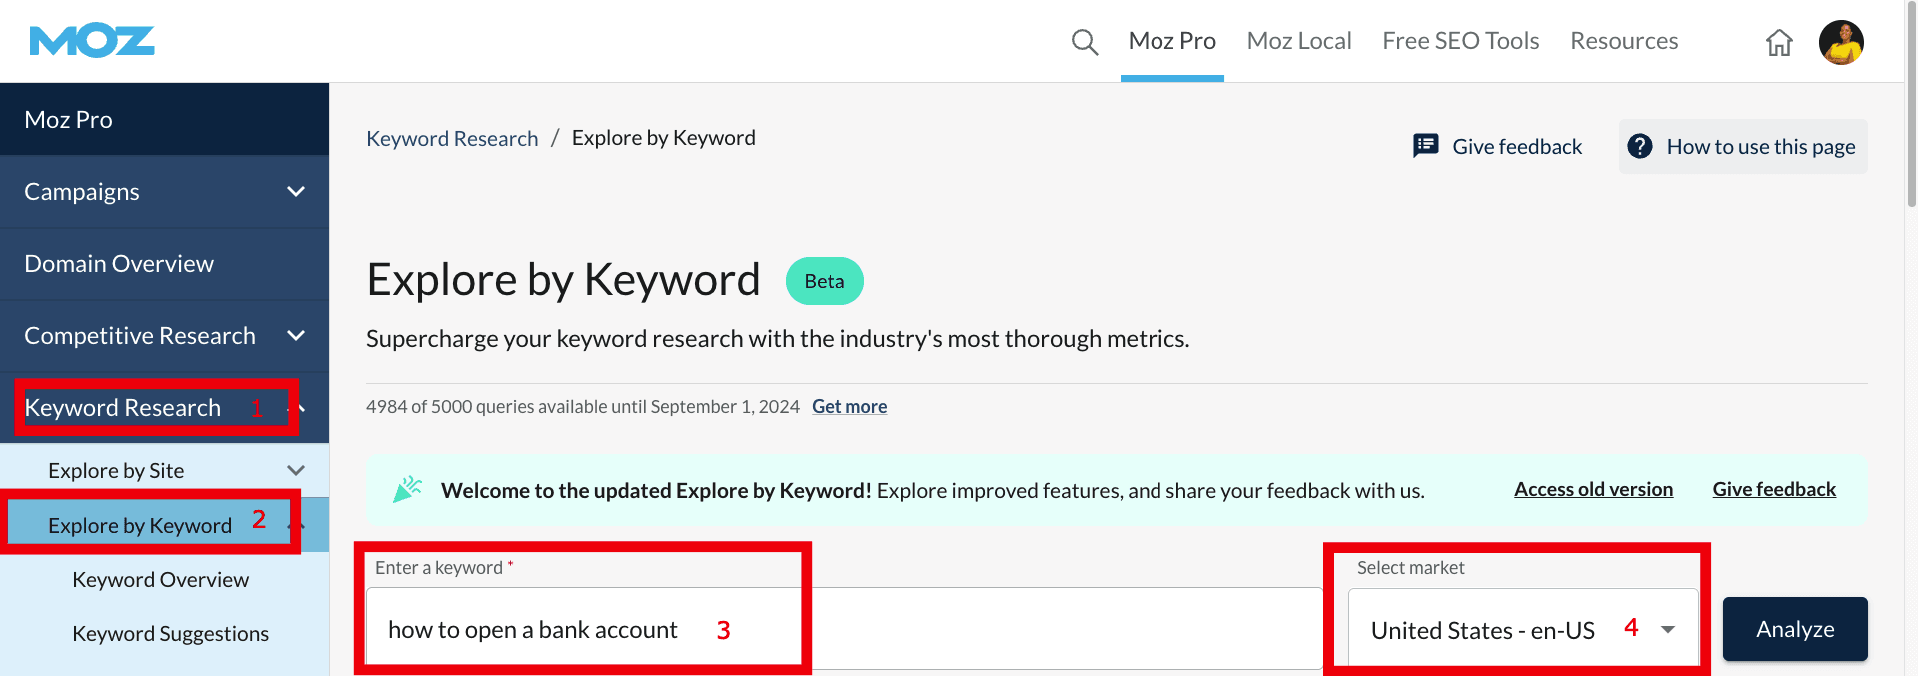Screen dimensions: 1918x676
Task: Click the Moz logo
Action: (92, 42)
